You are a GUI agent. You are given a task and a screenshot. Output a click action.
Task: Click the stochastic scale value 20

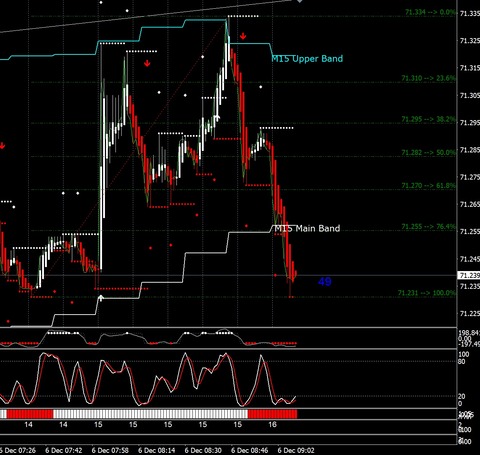[462, 396]
